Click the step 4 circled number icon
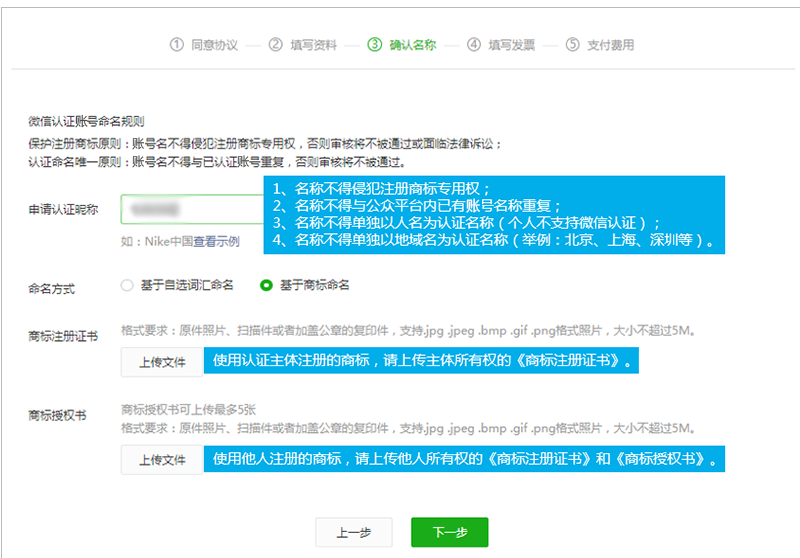The height and width of the screenshot is (558, 800). click(473, 45)
